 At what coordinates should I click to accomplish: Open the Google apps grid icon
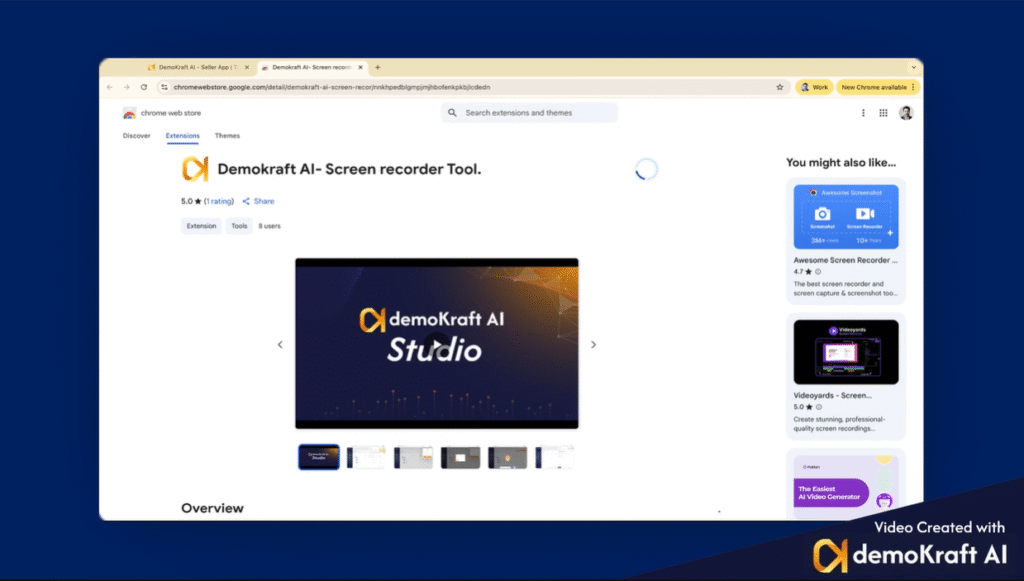pyautogui.click(x=883, y=113)
